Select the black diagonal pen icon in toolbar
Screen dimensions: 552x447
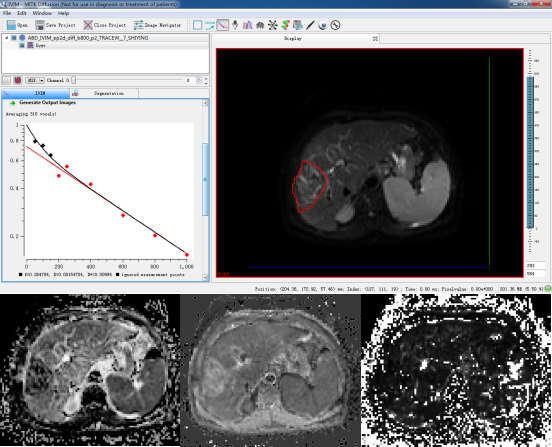[310, 25]
